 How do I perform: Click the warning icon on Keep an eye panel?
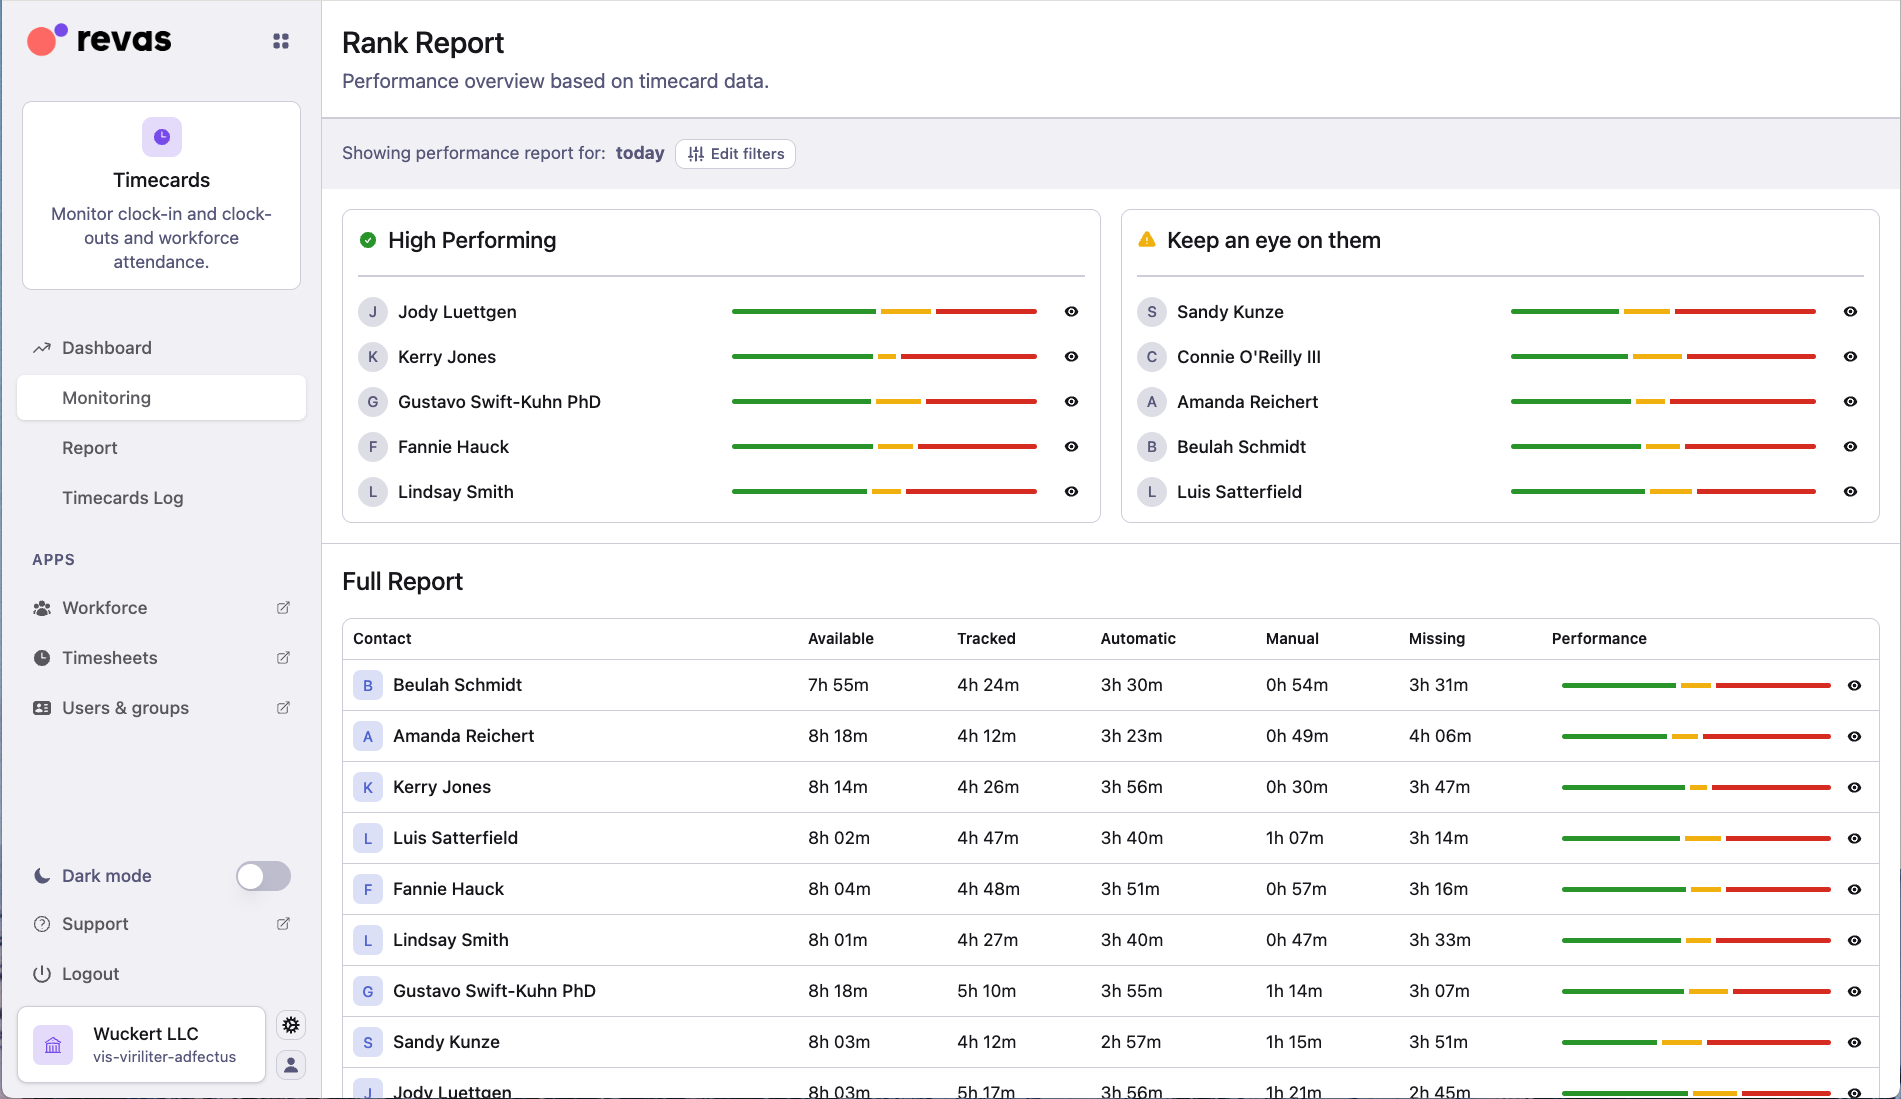pos(1147,240)
